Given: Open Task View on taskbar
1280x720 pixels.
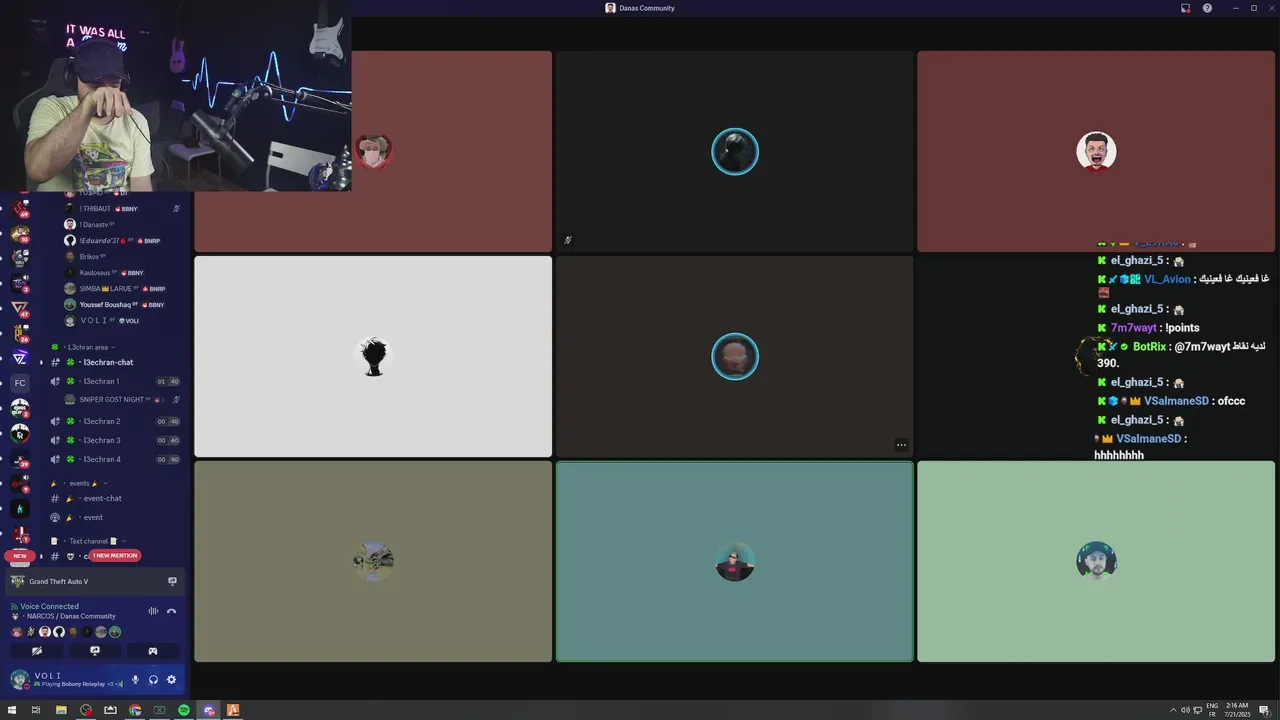Looking at the screenshot, I should [x=36, y=710].
